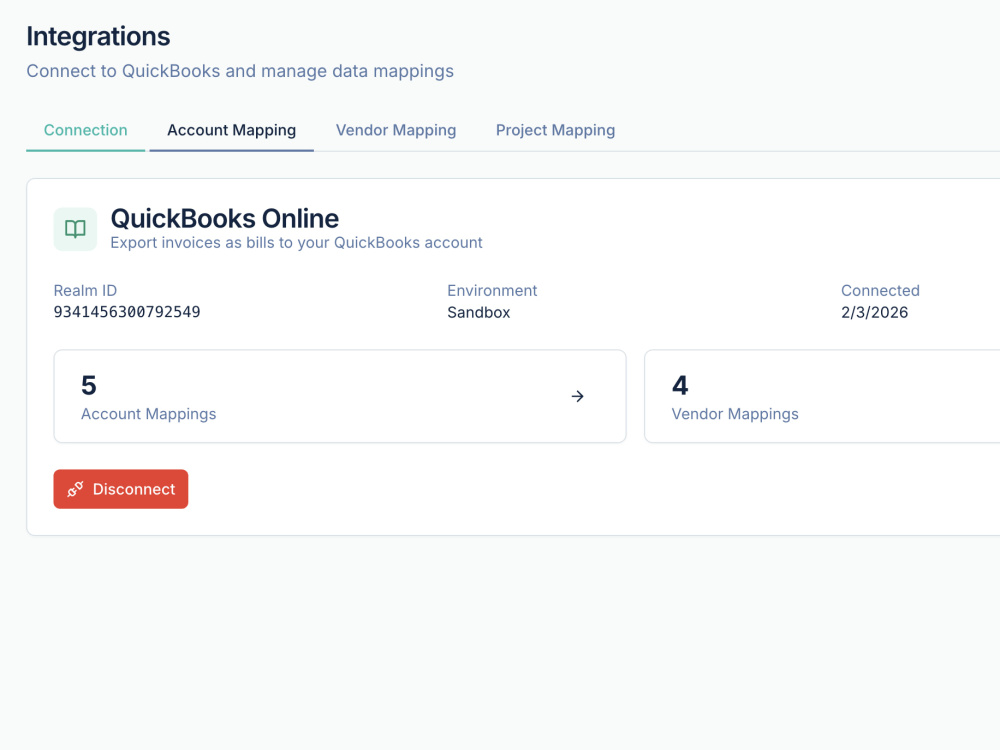Click the Vendor Mappings count 4
The image size is (1000, 750).
coord(680,385)
